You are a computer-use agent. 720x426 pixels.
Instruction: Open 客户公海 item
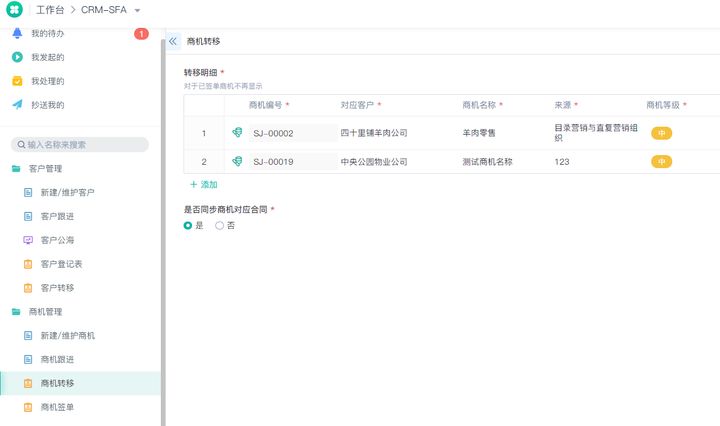[57, 240]
